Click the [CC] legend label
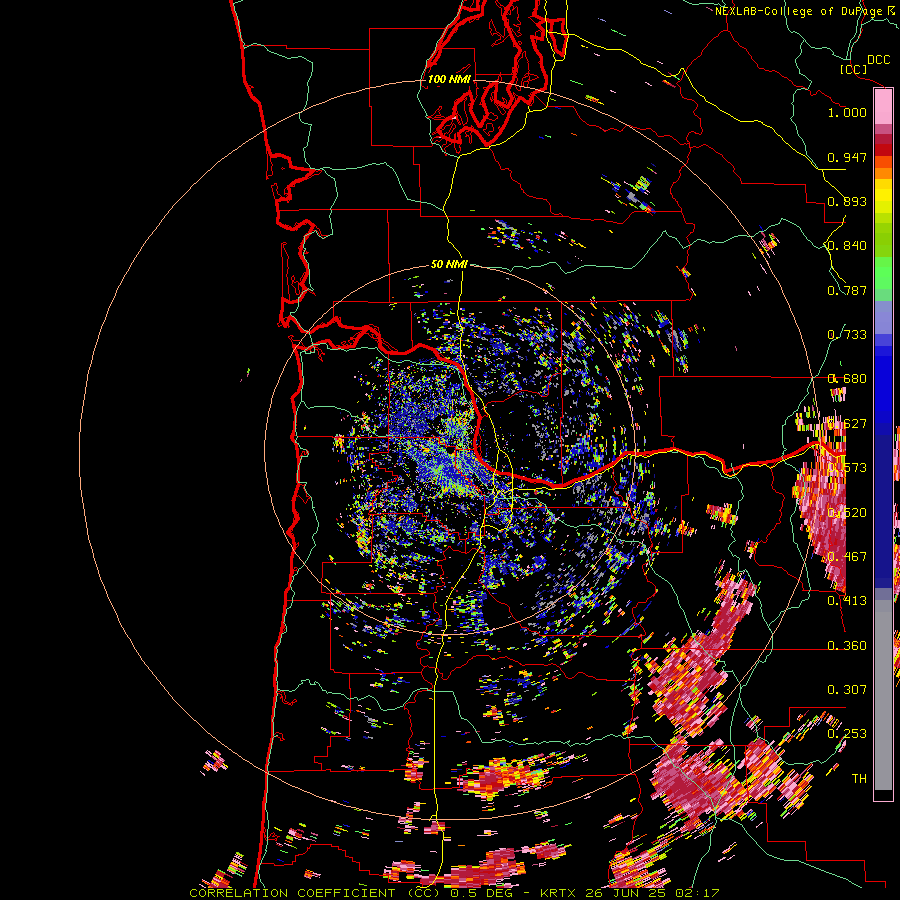This screenshot has height=900, width=900. (x=853, y=69)
